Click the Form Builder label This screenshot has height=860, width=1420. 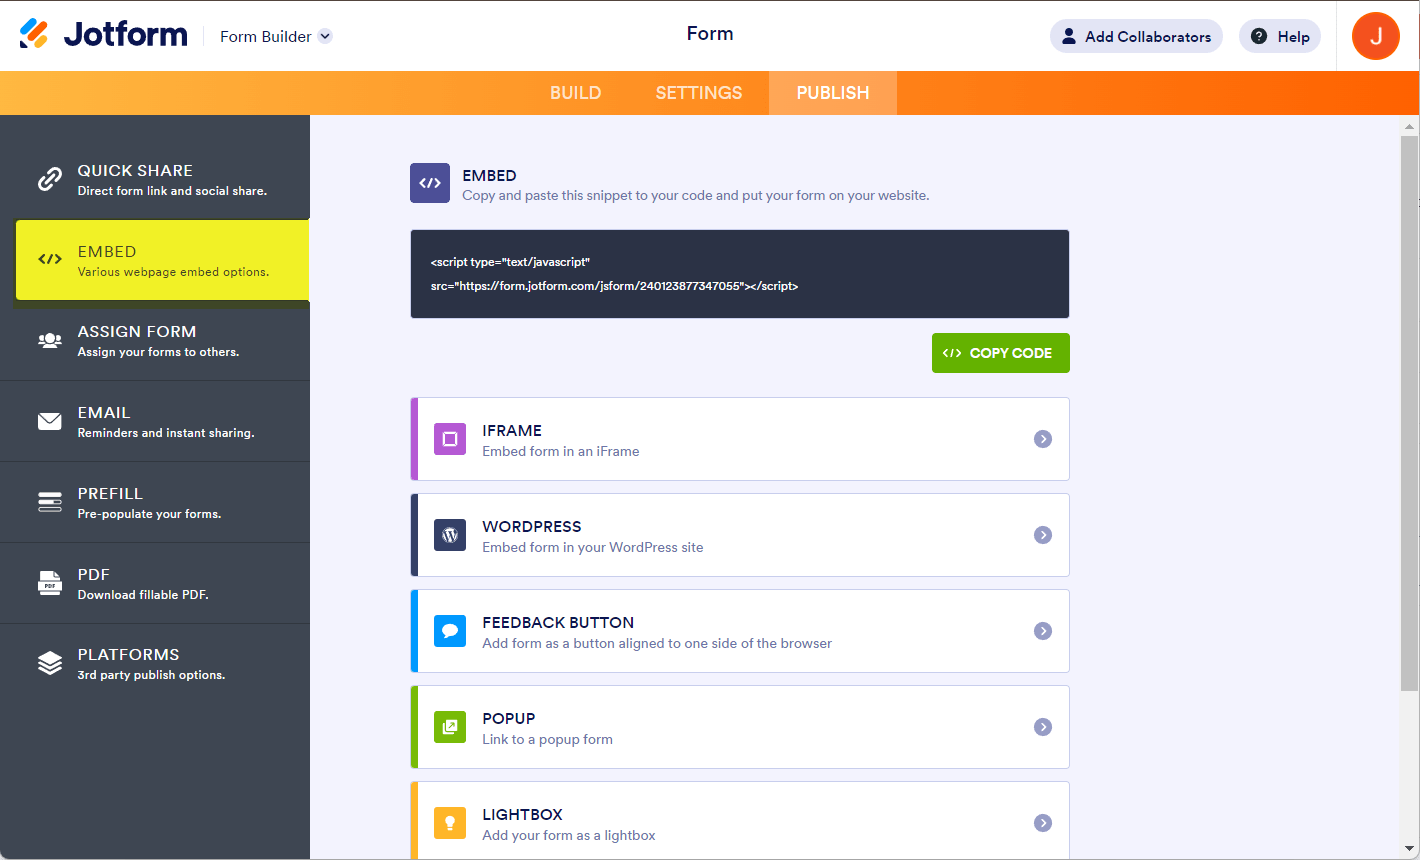[x=266, y=36]
